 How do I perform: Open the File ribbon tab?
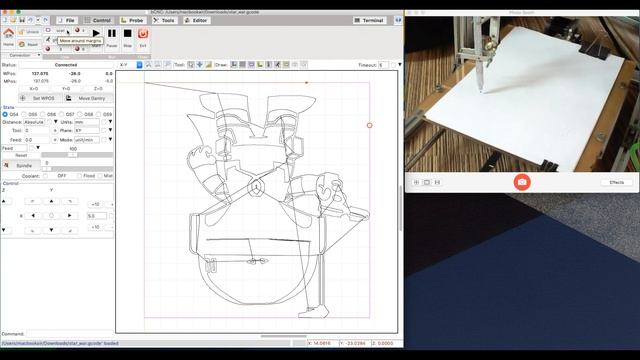pyautogui.click(x=66, y=20)
